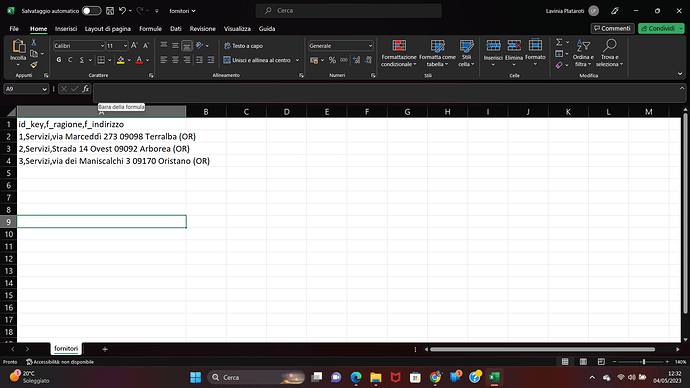
Task: Click the AutoSum sigma icon
Action: (x=559, y=42)
